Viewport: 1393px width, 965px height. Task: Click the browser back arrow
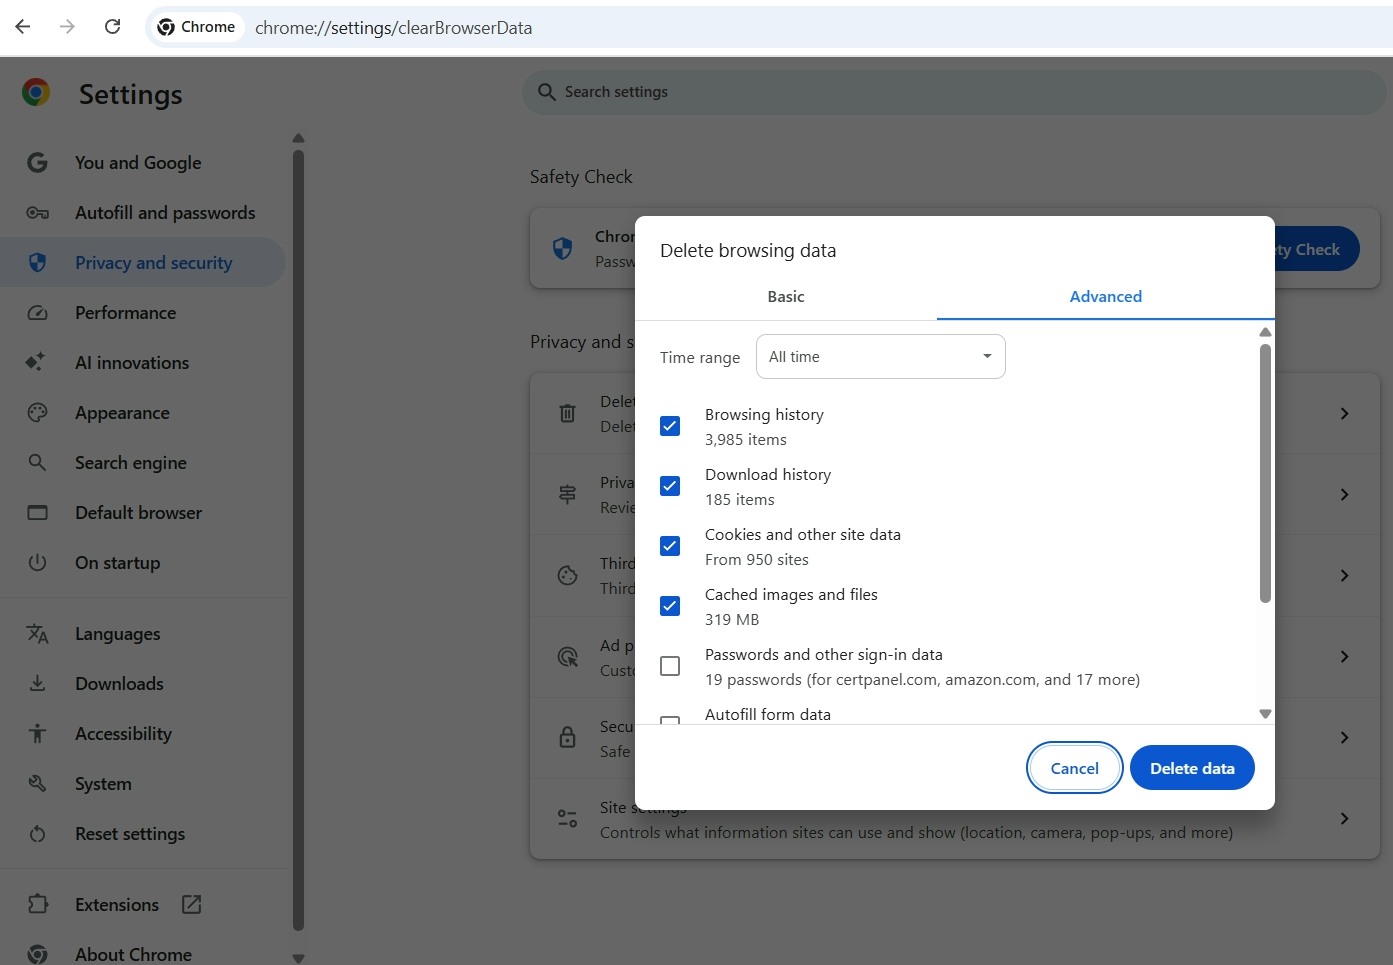click(x=23, y=27)
